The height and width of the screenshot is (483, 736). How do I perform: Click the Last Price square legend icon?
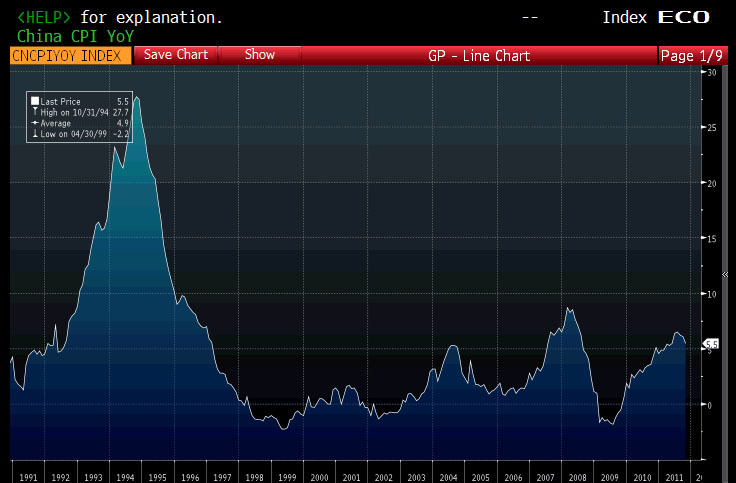coord(35,101)
